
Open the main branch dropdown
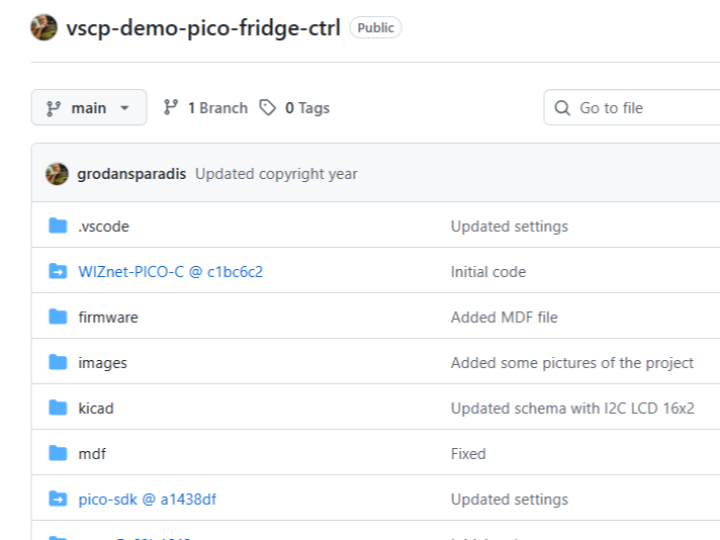coord(89,108)
